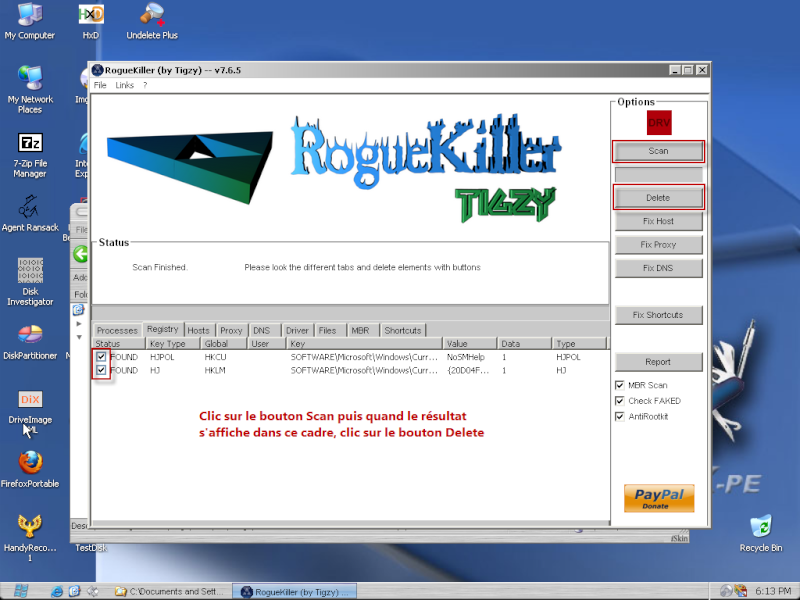Select the Registry tab
The image size is (800, 600).
[x=163, y=329]
